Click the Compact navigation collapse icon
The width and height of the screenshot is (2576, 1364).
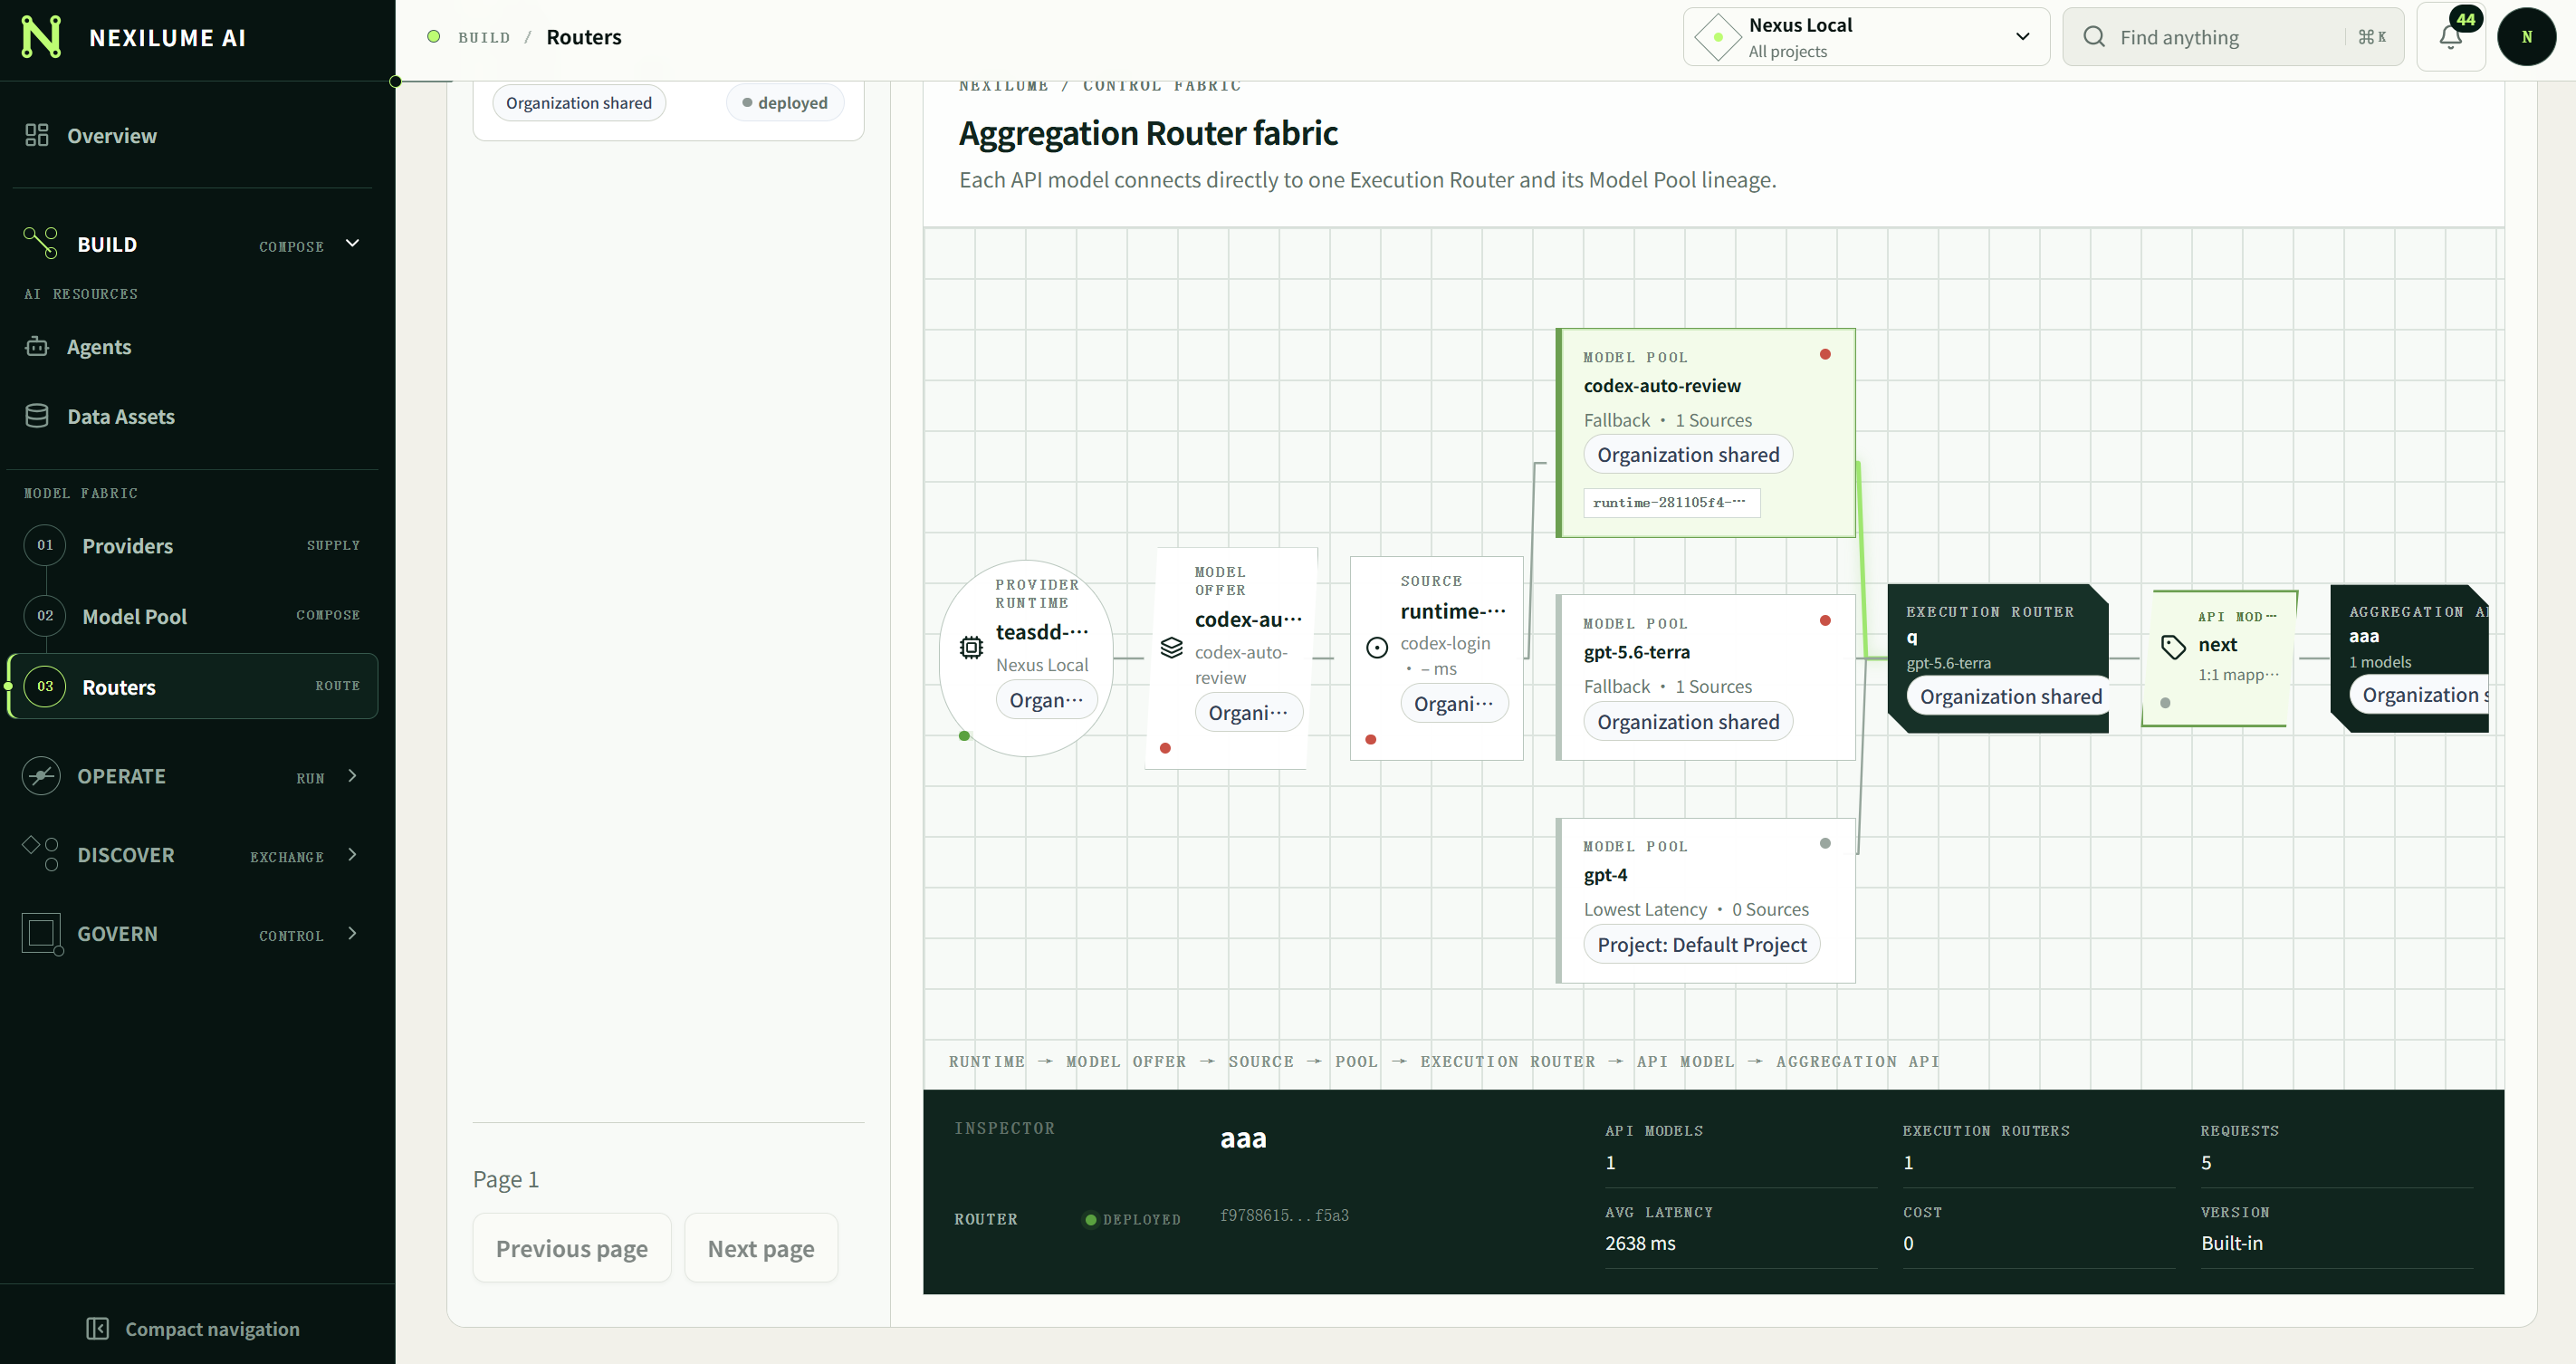click(x=97, y=1328)
